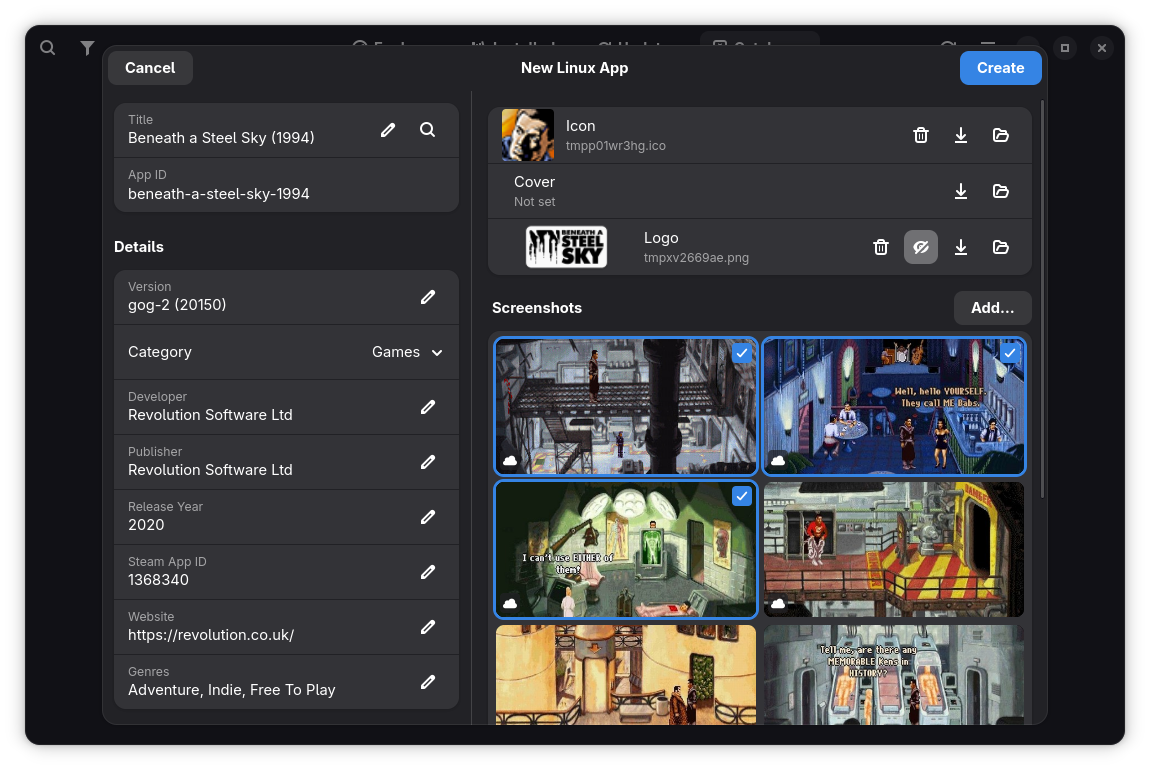The image size is (1150, 770).
Task: Edit the app title with pencil icon
Action: coord(388,130)
